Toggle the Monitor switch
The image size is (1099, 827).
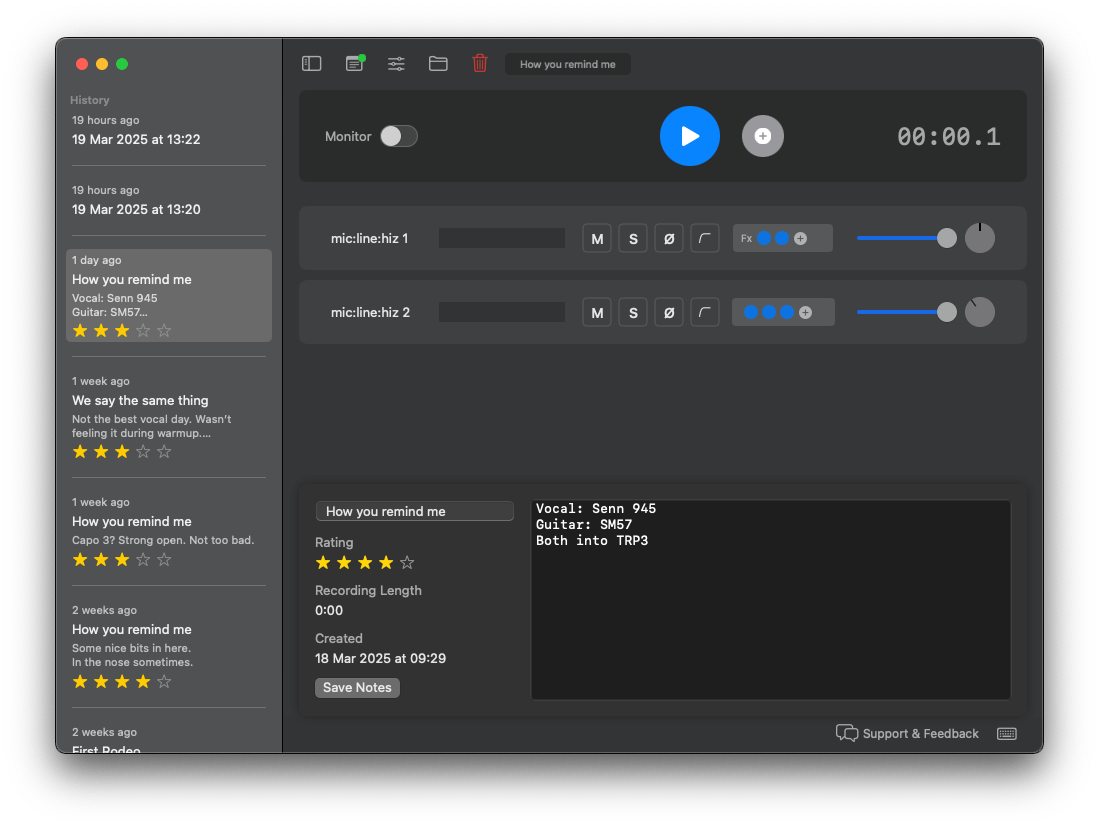(x=399, y=136)
